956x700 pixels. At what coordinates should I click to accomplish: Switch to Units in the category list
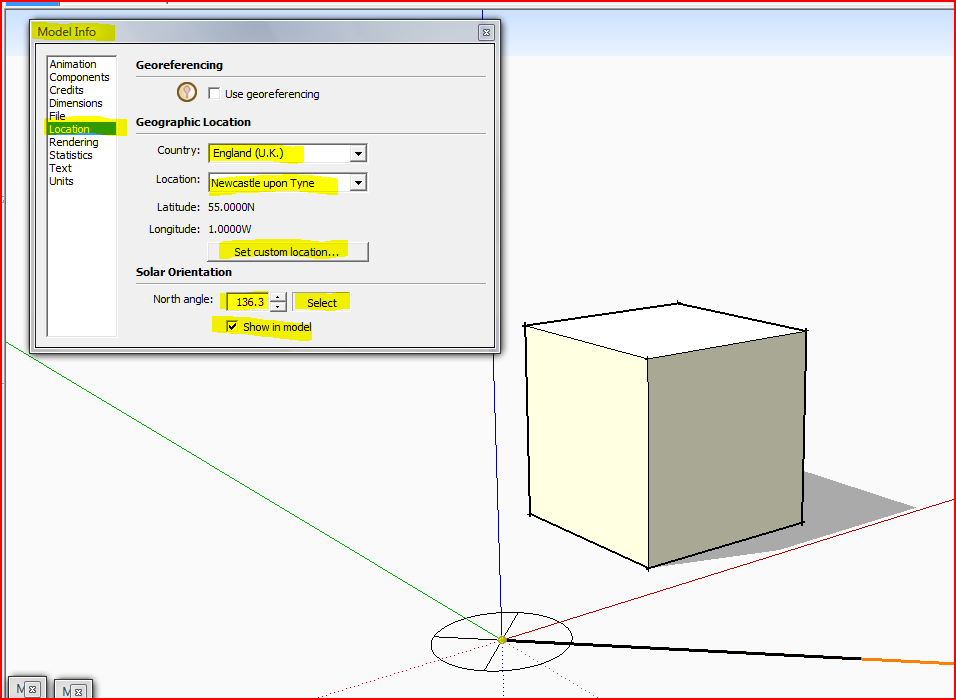(61, 181)
